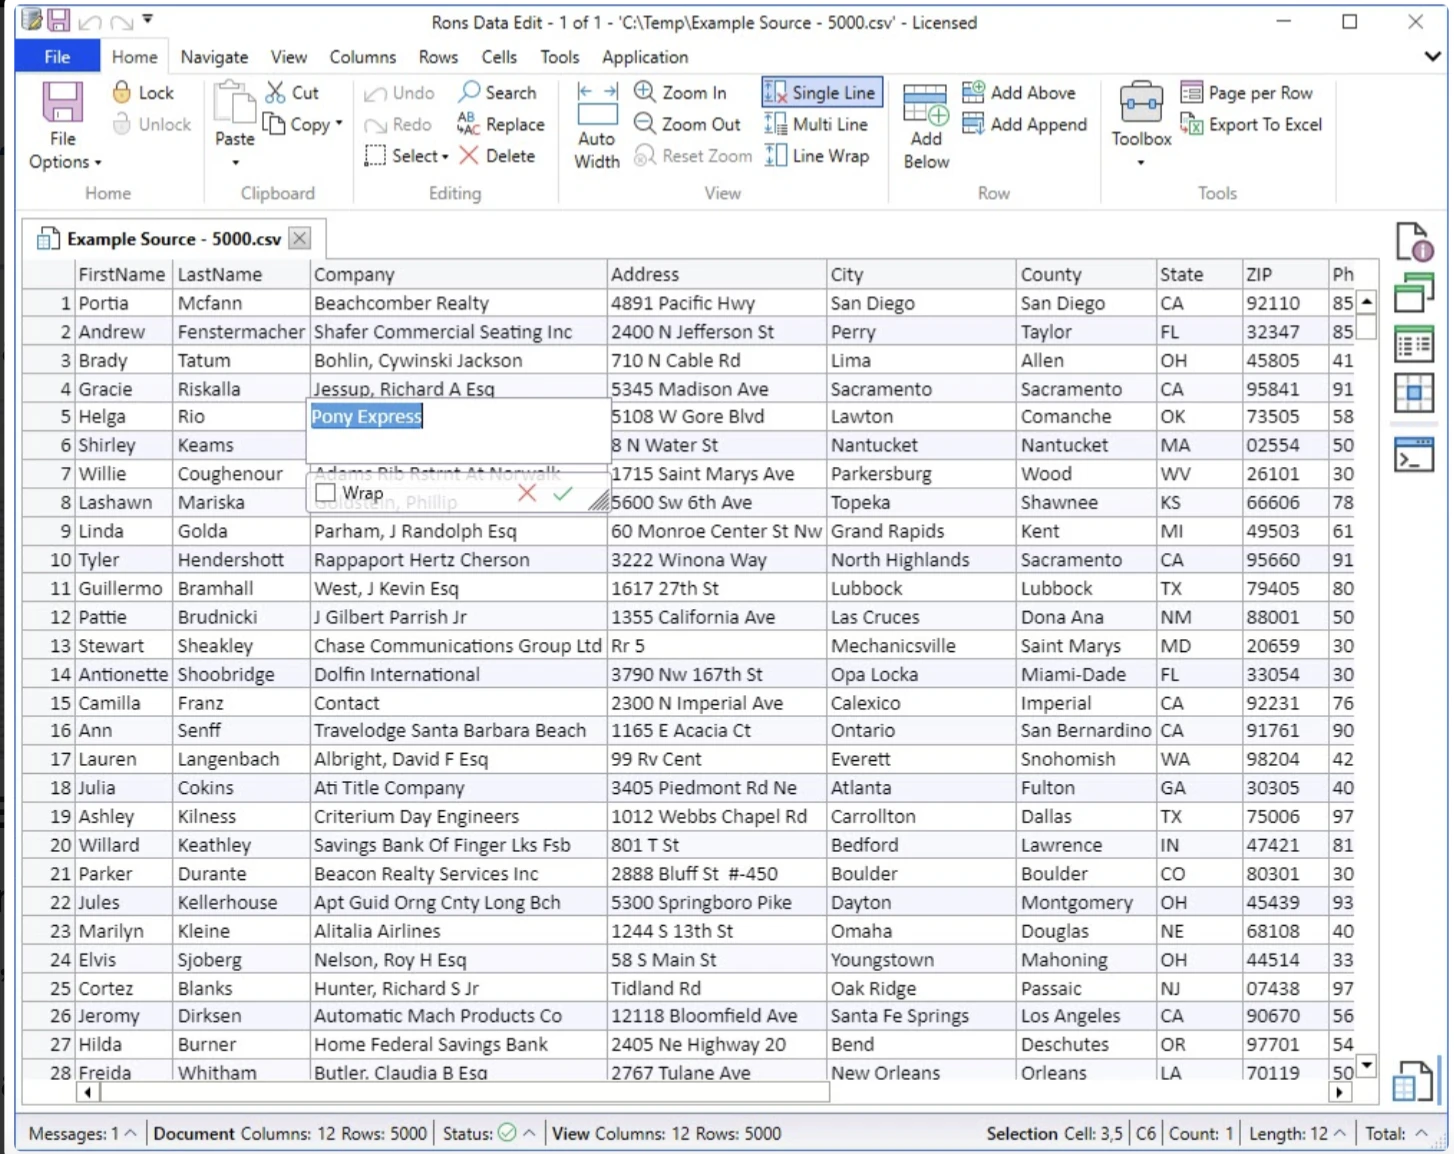Expand the Length status chevron
The image size is (1454, 1154).
coord(1340,1133)
